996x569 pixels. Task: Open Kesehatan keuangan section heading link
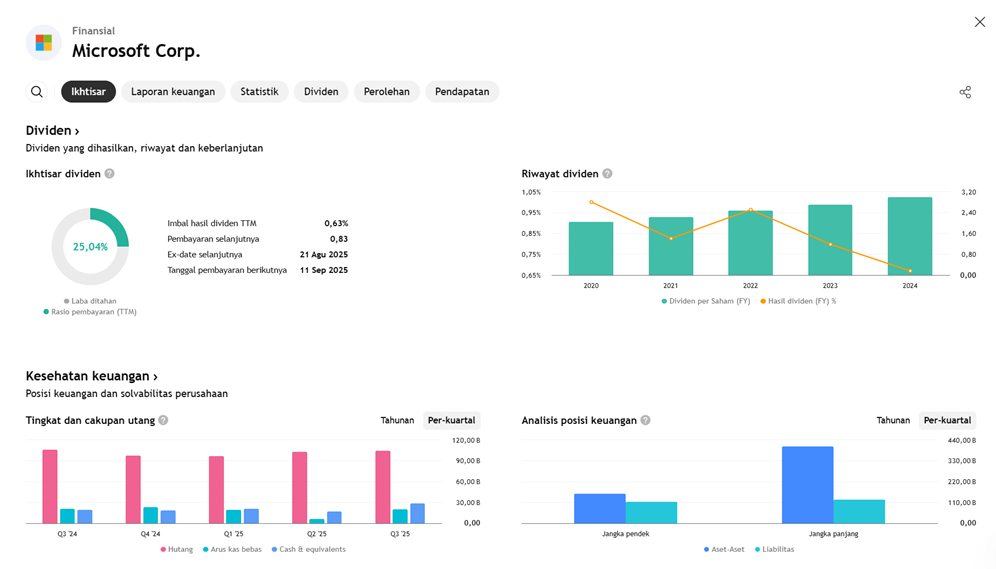[x=91, y=376]
